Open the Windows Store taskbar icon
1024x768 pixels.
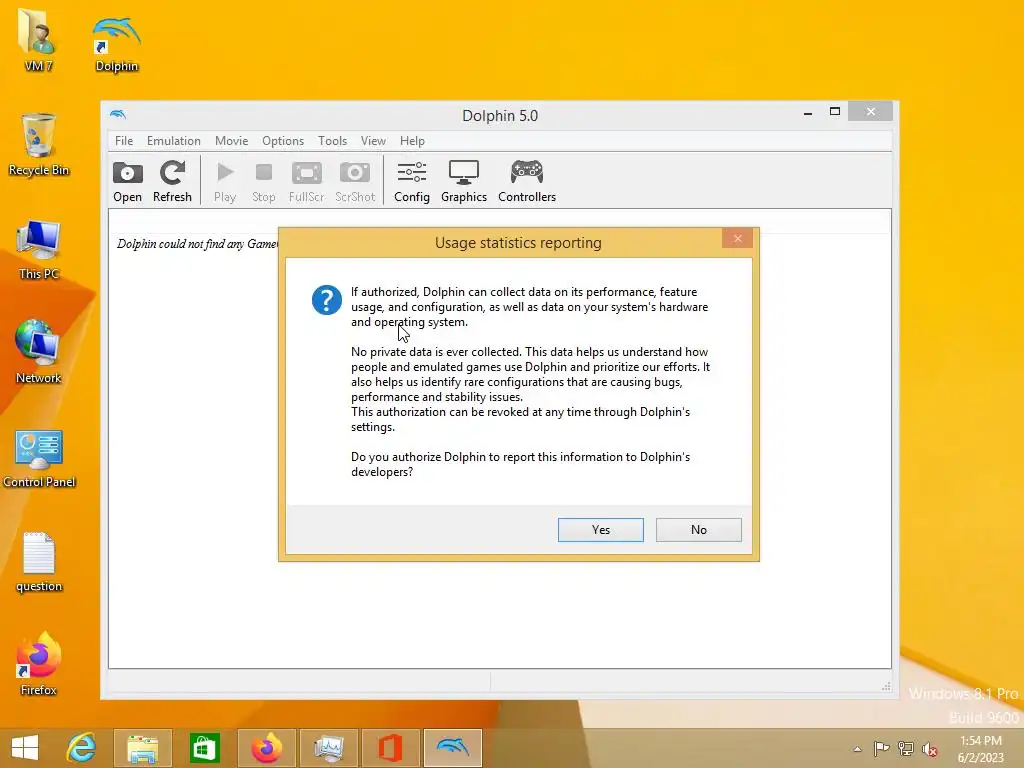coord(204,748)
